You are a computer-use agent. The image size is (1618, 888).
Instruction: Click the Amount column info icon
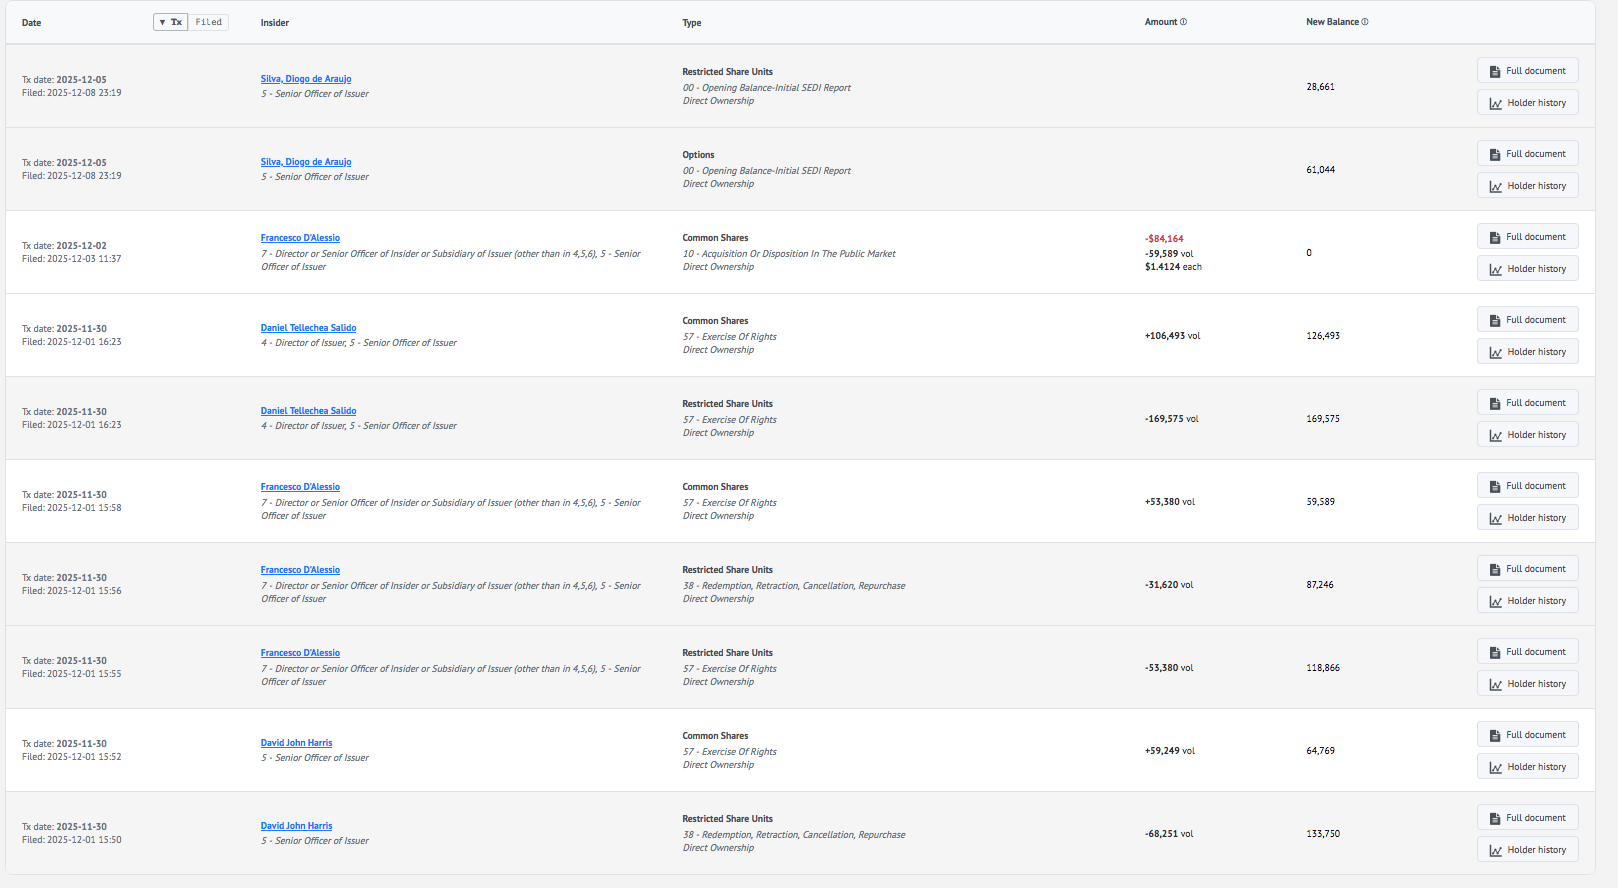pos(1184,22)
